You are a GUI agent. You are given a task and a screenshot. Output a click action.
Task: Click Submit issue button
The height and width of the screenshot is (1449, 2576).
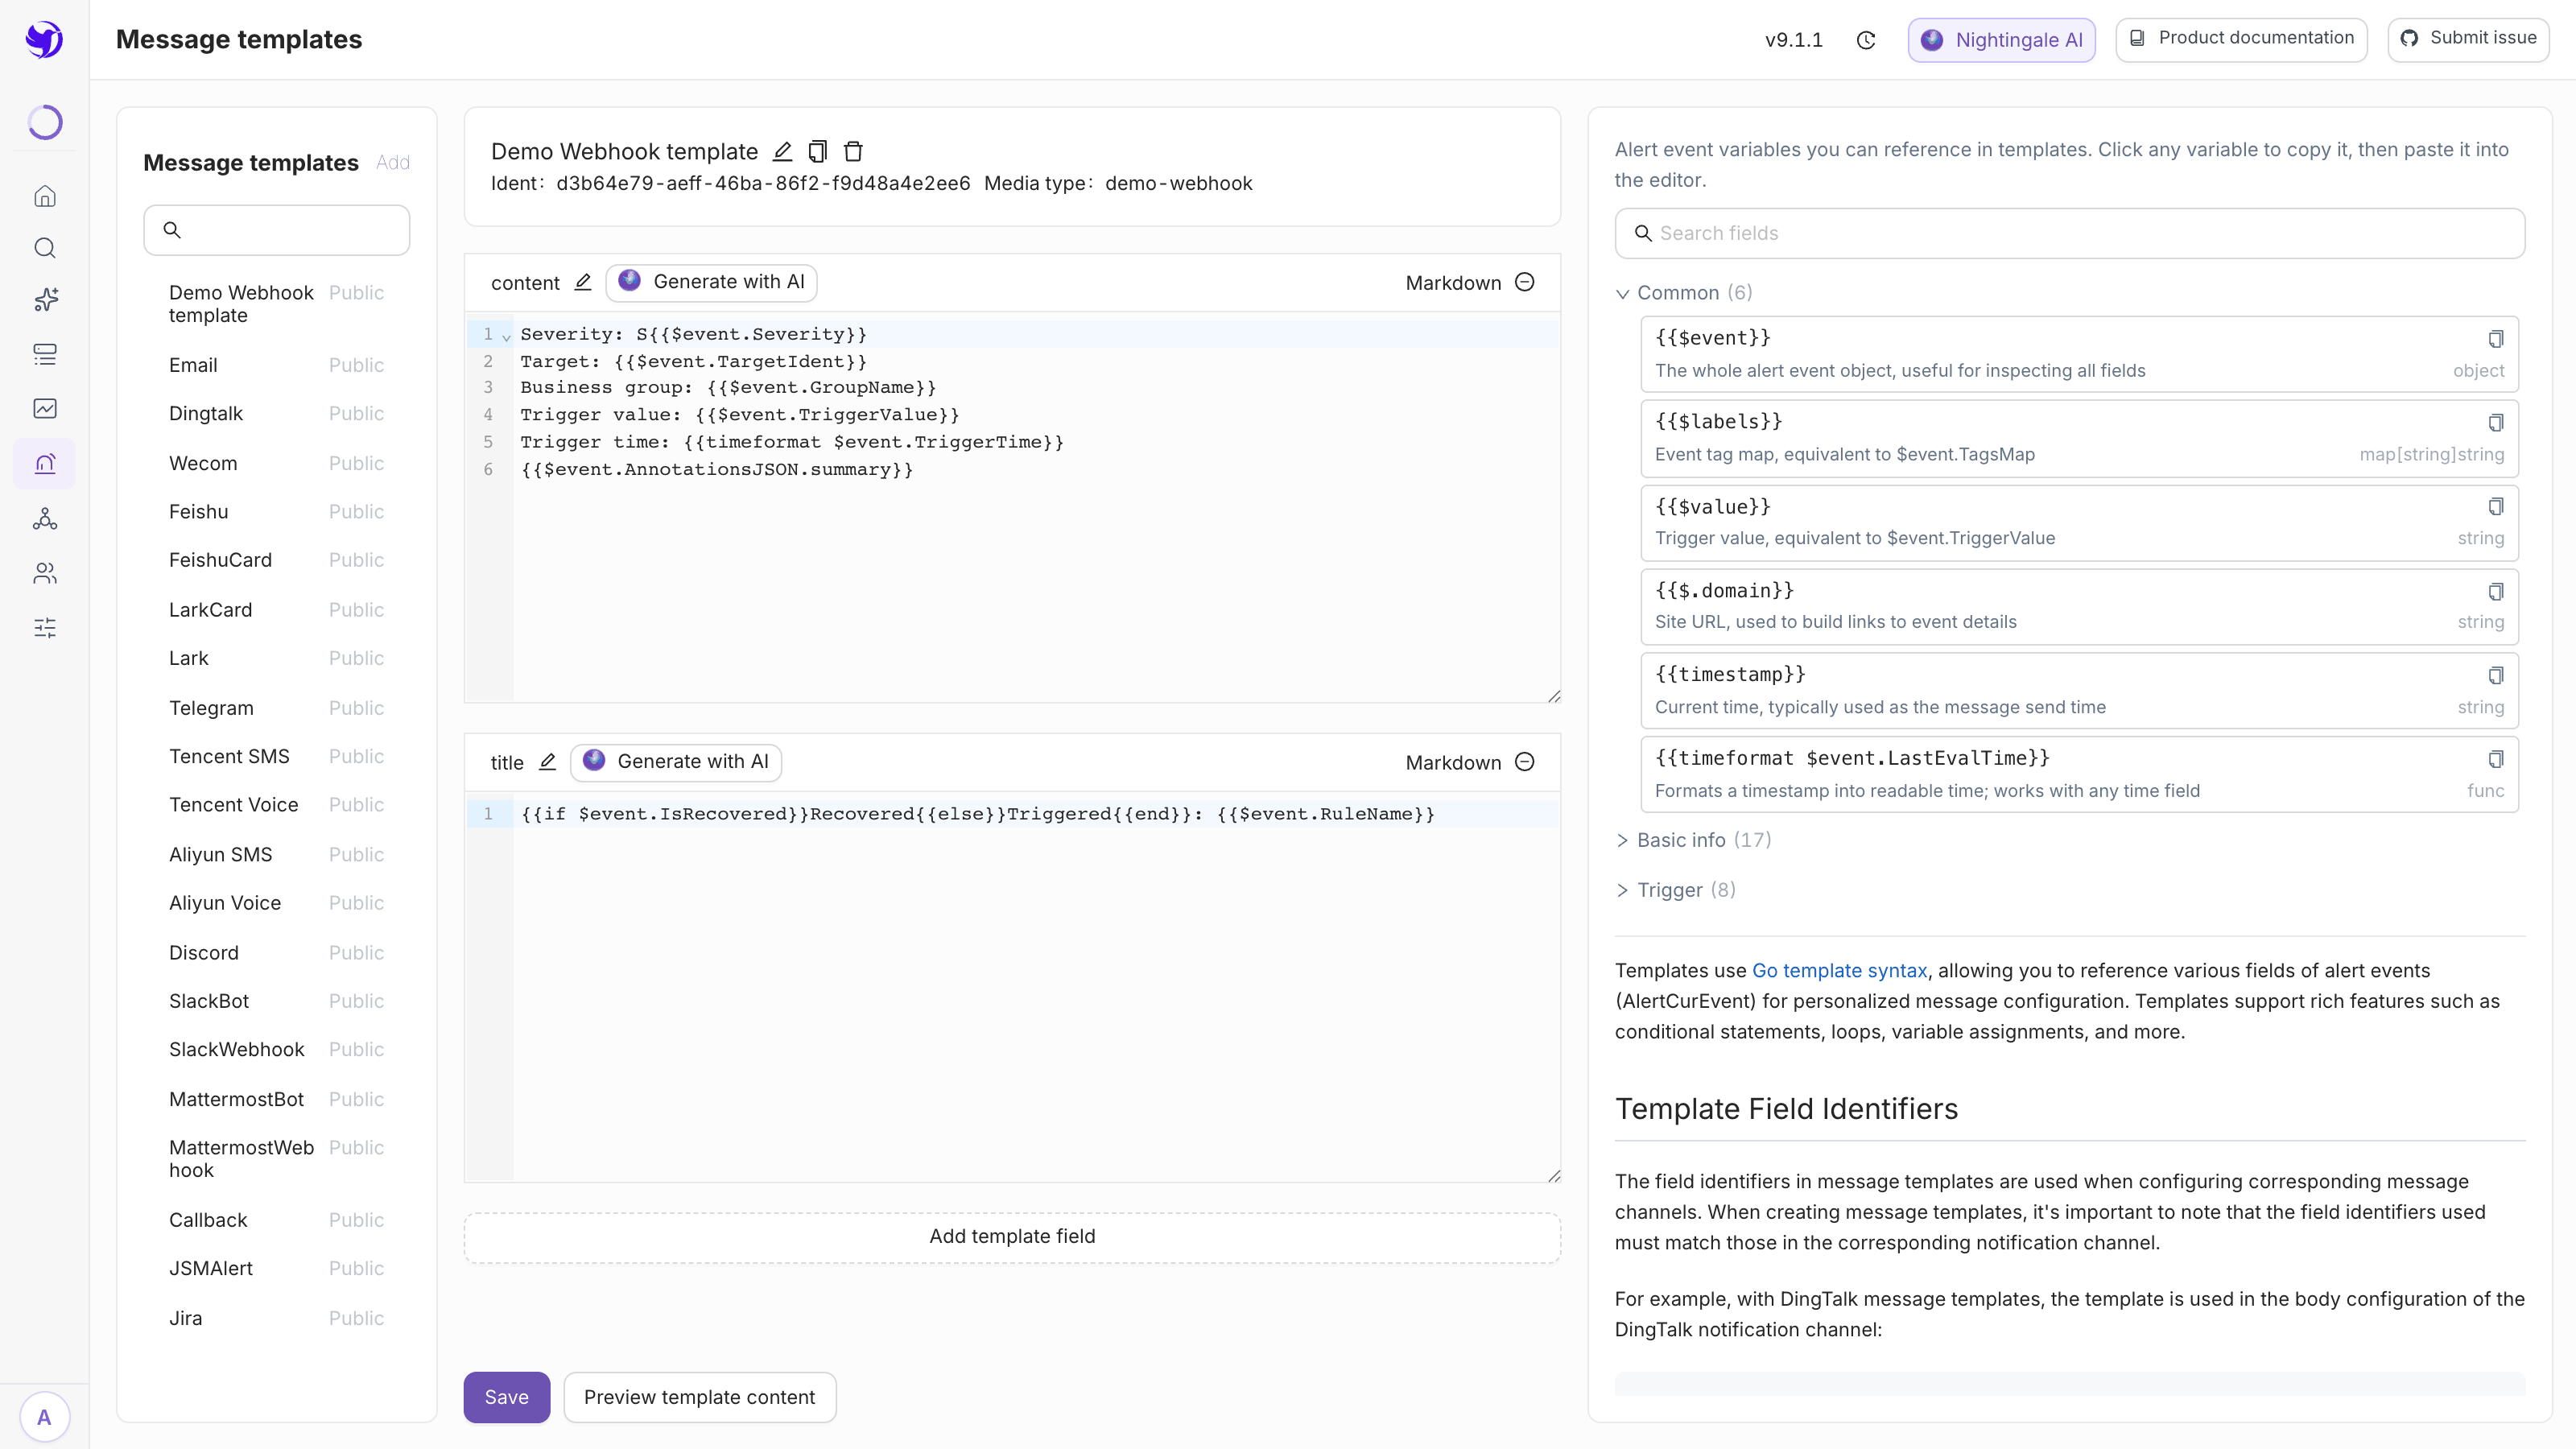[x=2468, y=39]
